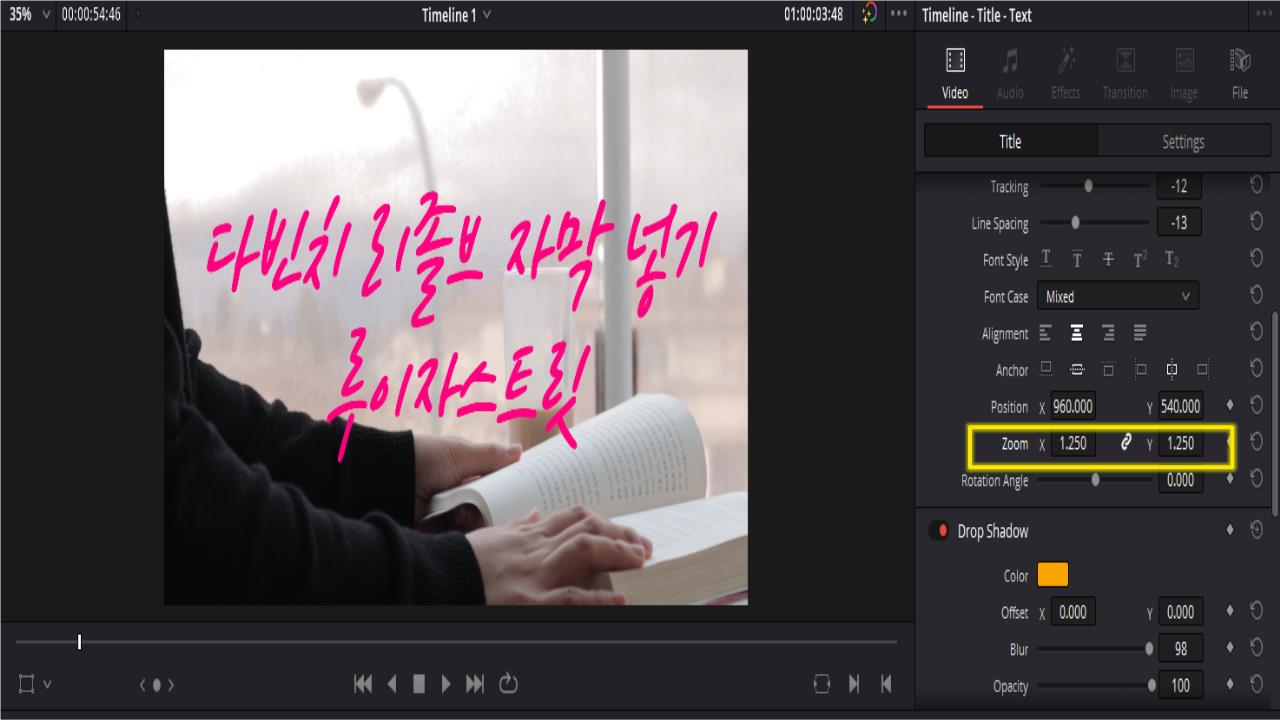This screenshot has height=720, width=1280.
Task: Open the Image inspector tab
Action: (x=1183, y=73)
